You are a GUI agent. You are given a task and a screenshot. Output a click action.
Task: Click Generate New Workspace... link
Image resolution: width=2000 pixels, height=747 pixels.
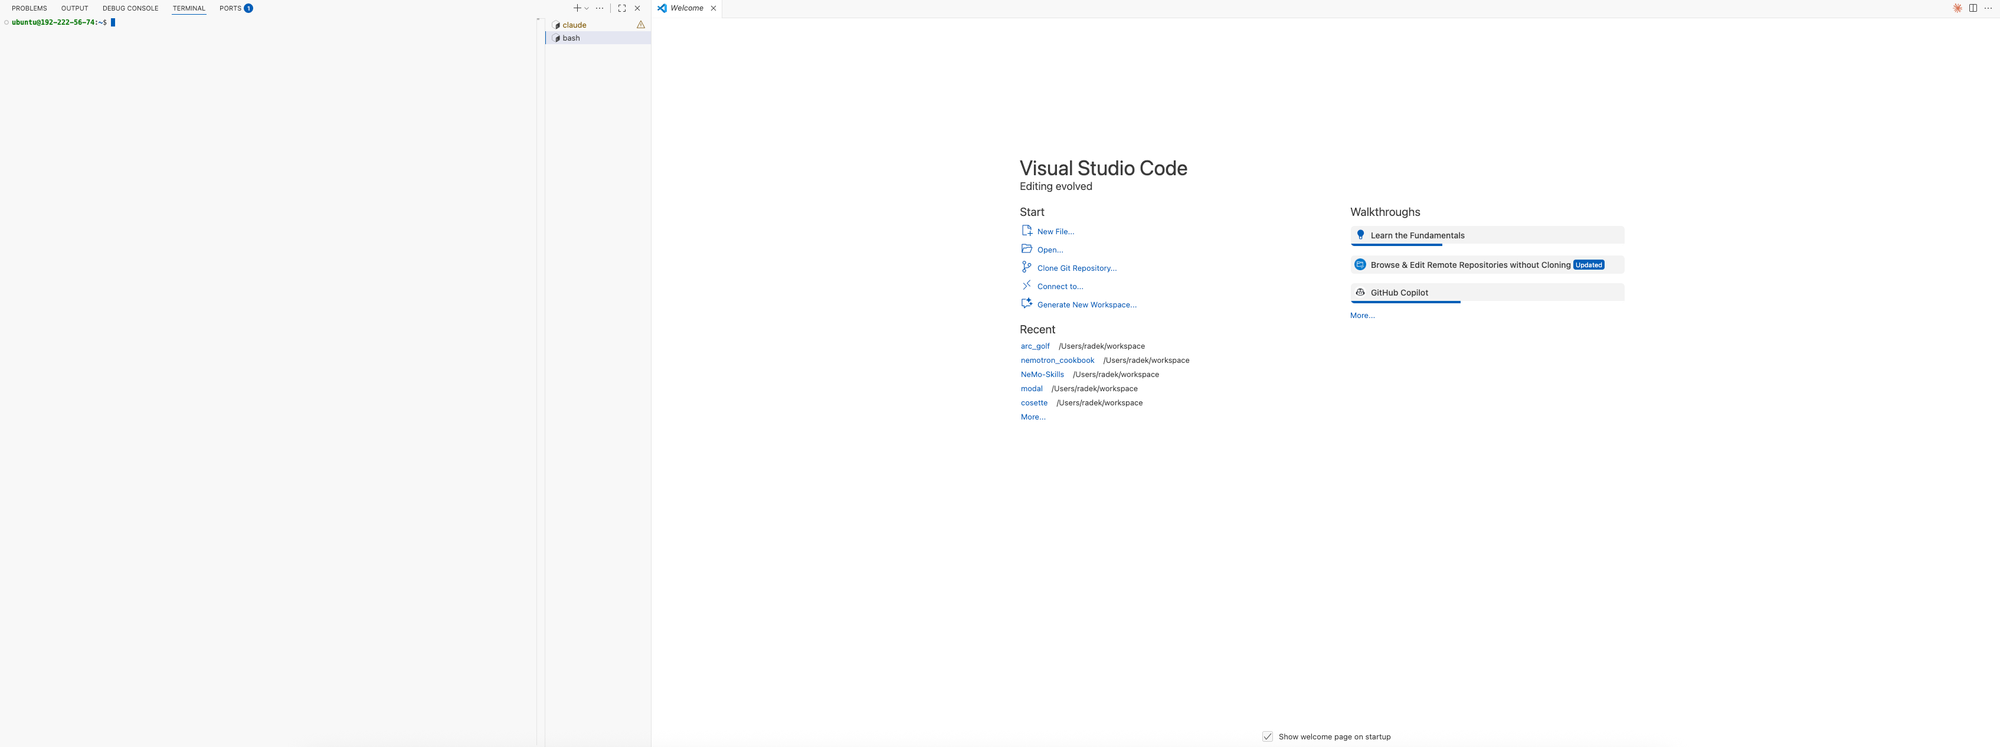point(1087,305)
